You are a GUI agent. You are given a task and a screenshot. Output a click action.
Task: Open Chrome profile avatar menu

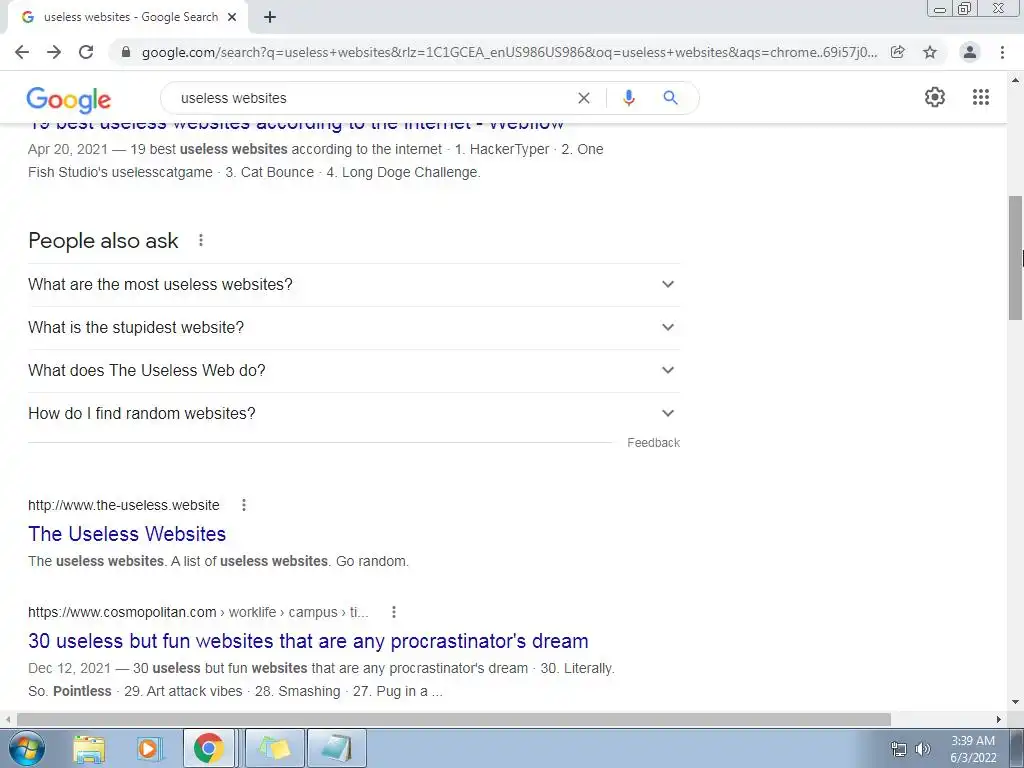(970, 52)
